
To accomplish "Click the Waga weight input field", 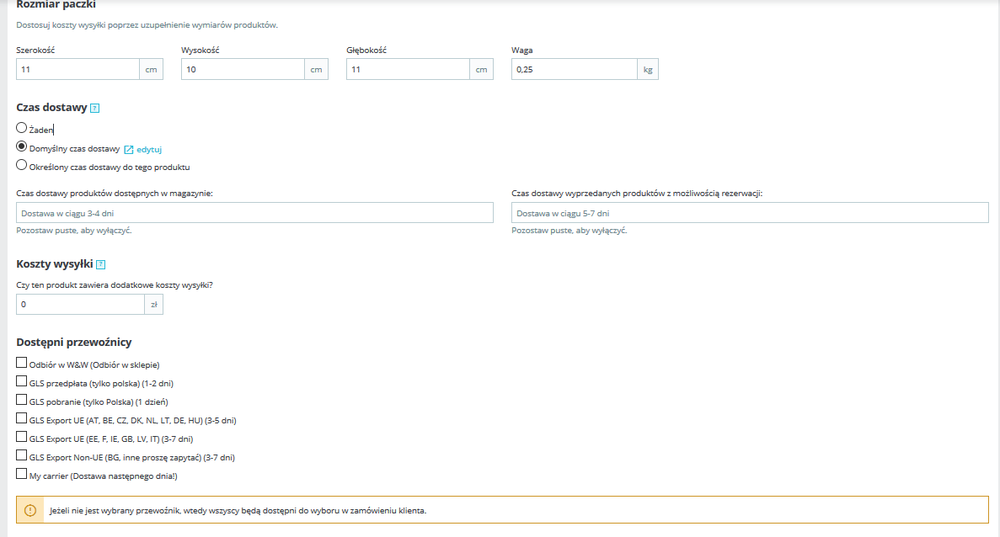I will click(x=574, y=70).
